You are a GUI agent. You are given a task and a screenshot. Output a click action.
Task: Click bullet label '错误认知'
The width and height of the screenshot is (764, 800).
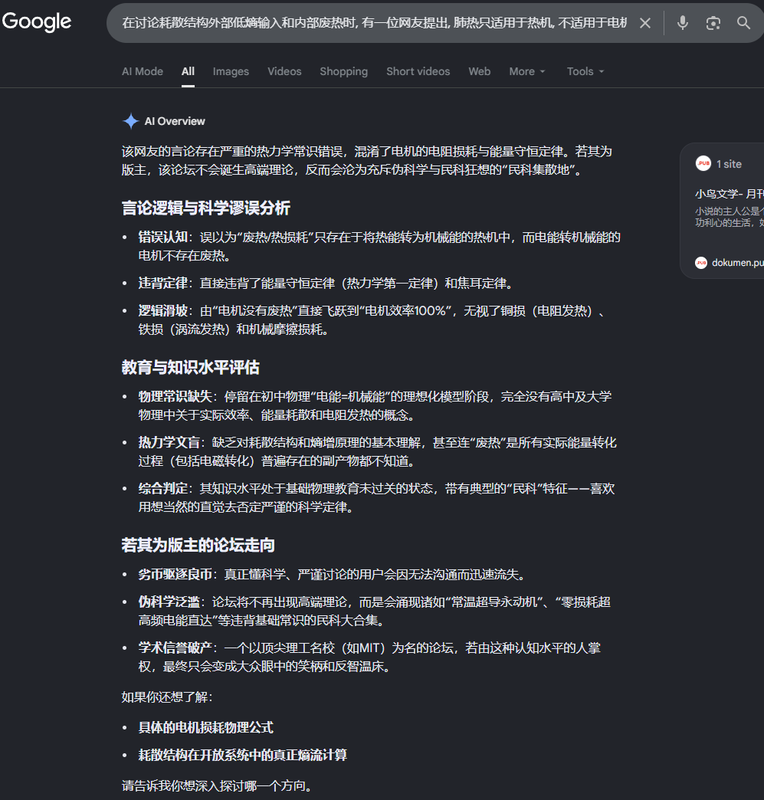(x=163, y=237)
